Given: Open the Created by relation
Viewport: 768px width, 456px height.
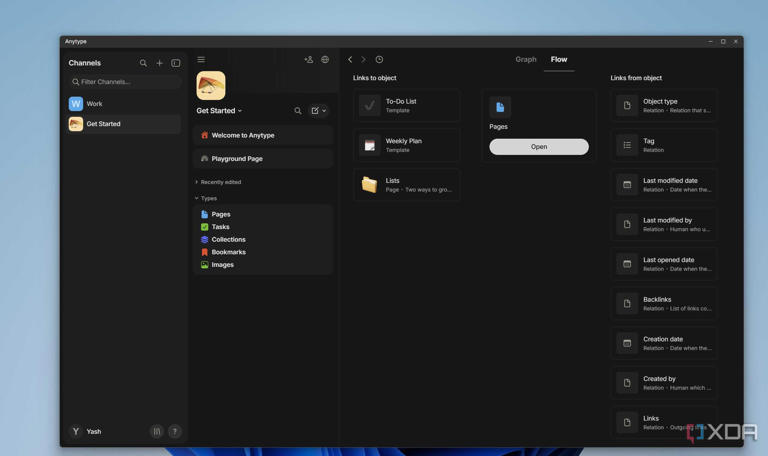Looking at the screenshot, I should 664,383.
